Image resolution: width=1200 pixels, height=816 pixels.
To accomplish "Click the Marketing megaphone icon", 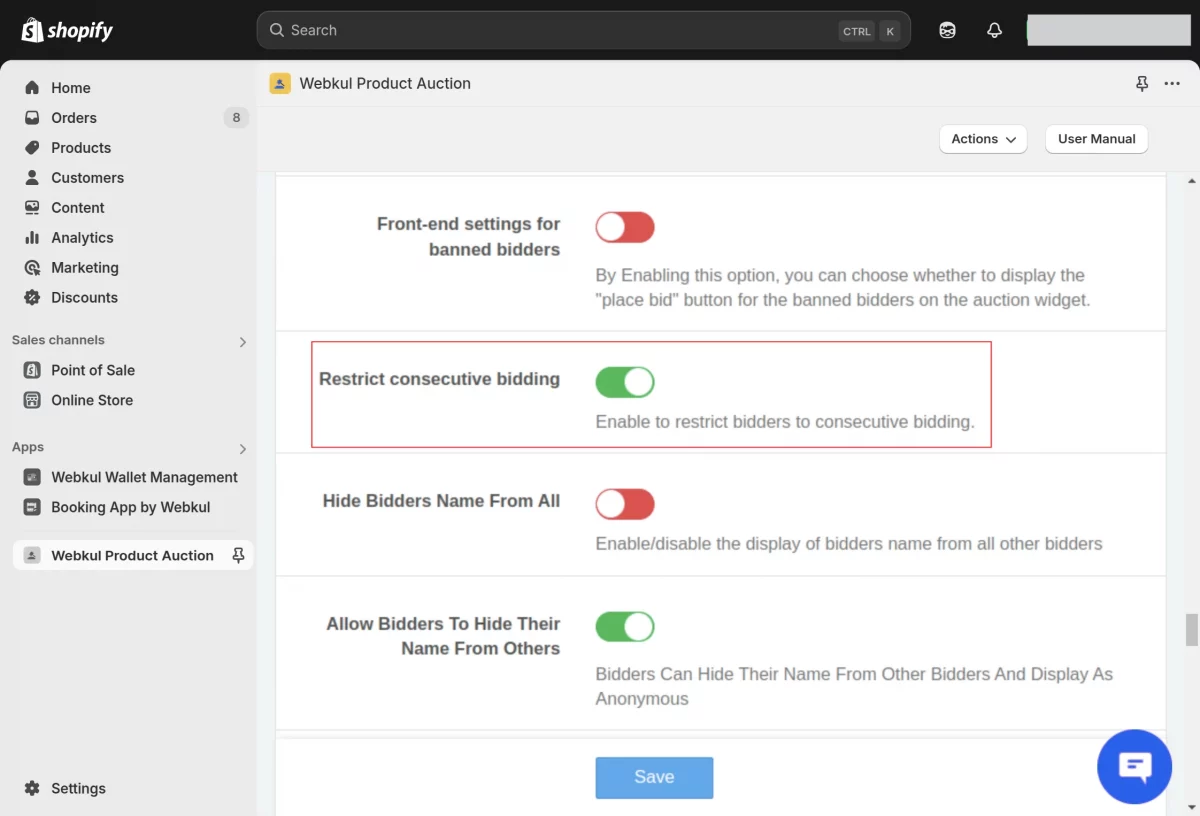I will click(31, 267).
